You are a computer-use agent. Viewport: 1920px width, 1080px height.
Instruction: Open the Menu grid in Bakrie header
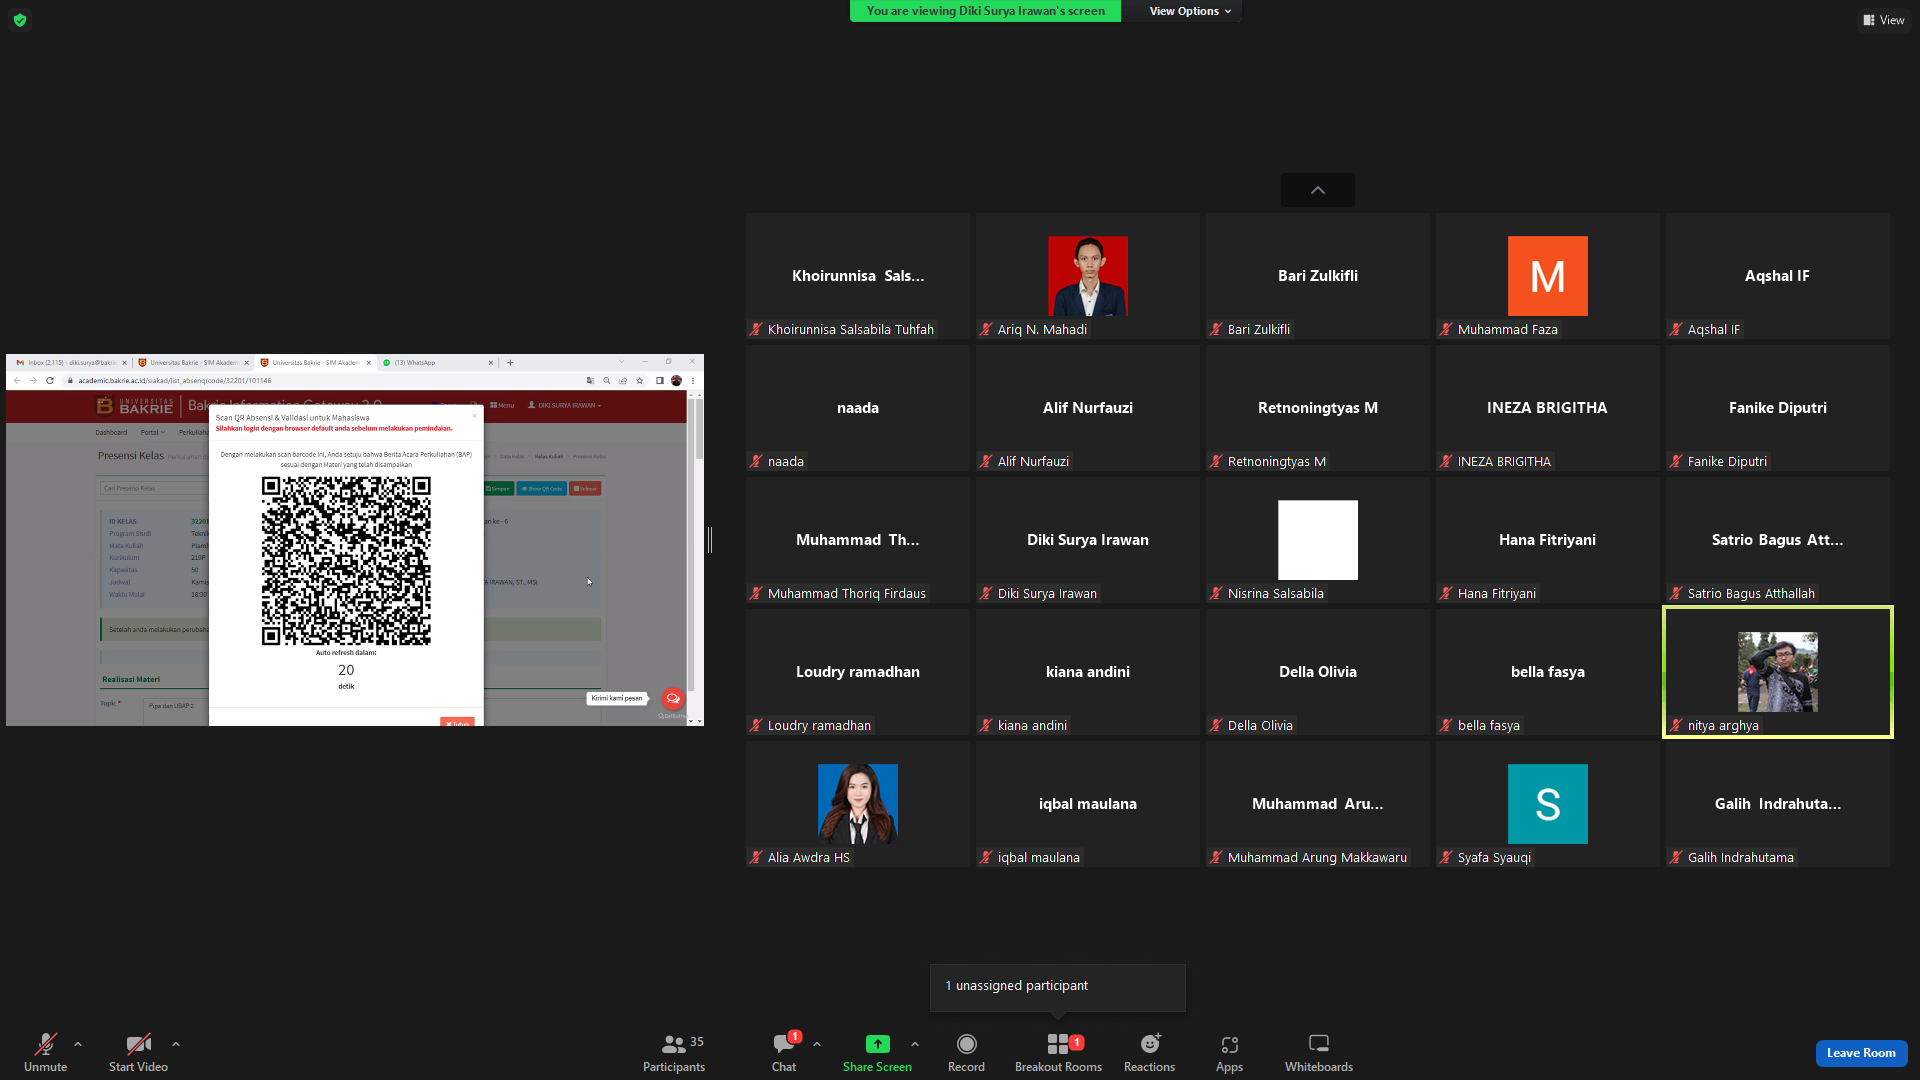click(502, 406)
